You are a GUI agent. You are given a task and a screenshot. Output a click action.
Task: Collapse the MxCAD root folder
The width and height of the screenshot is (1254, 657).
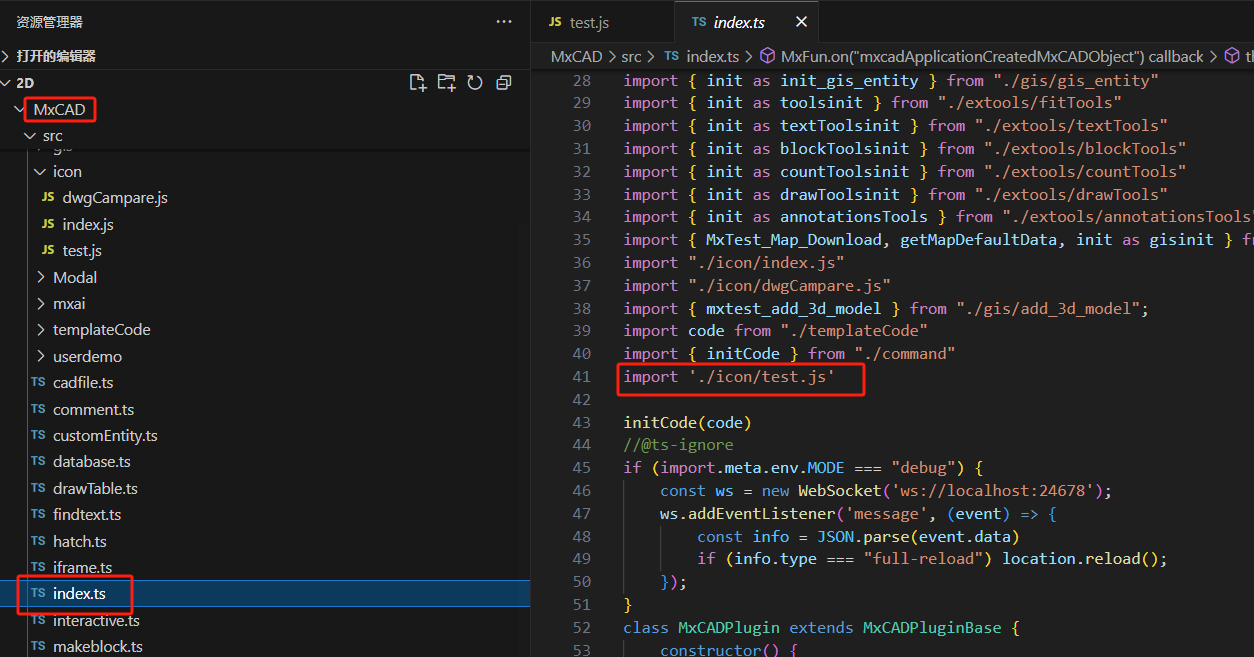coord(59,110)
